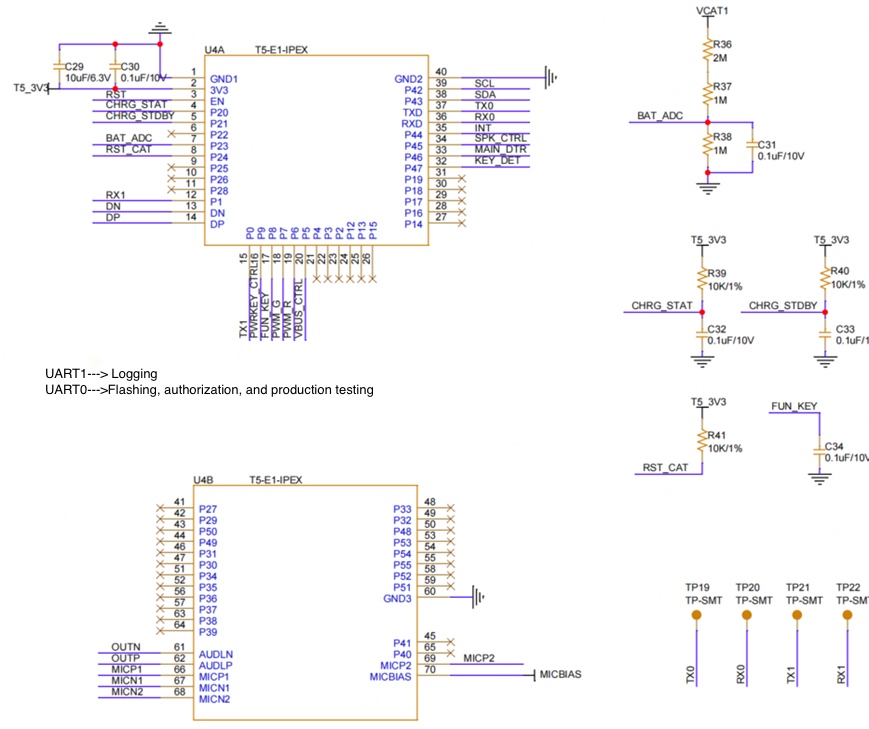Select the ground symbol beside GND3 pin
Screen dimensions: 869x729
(479, 598)
